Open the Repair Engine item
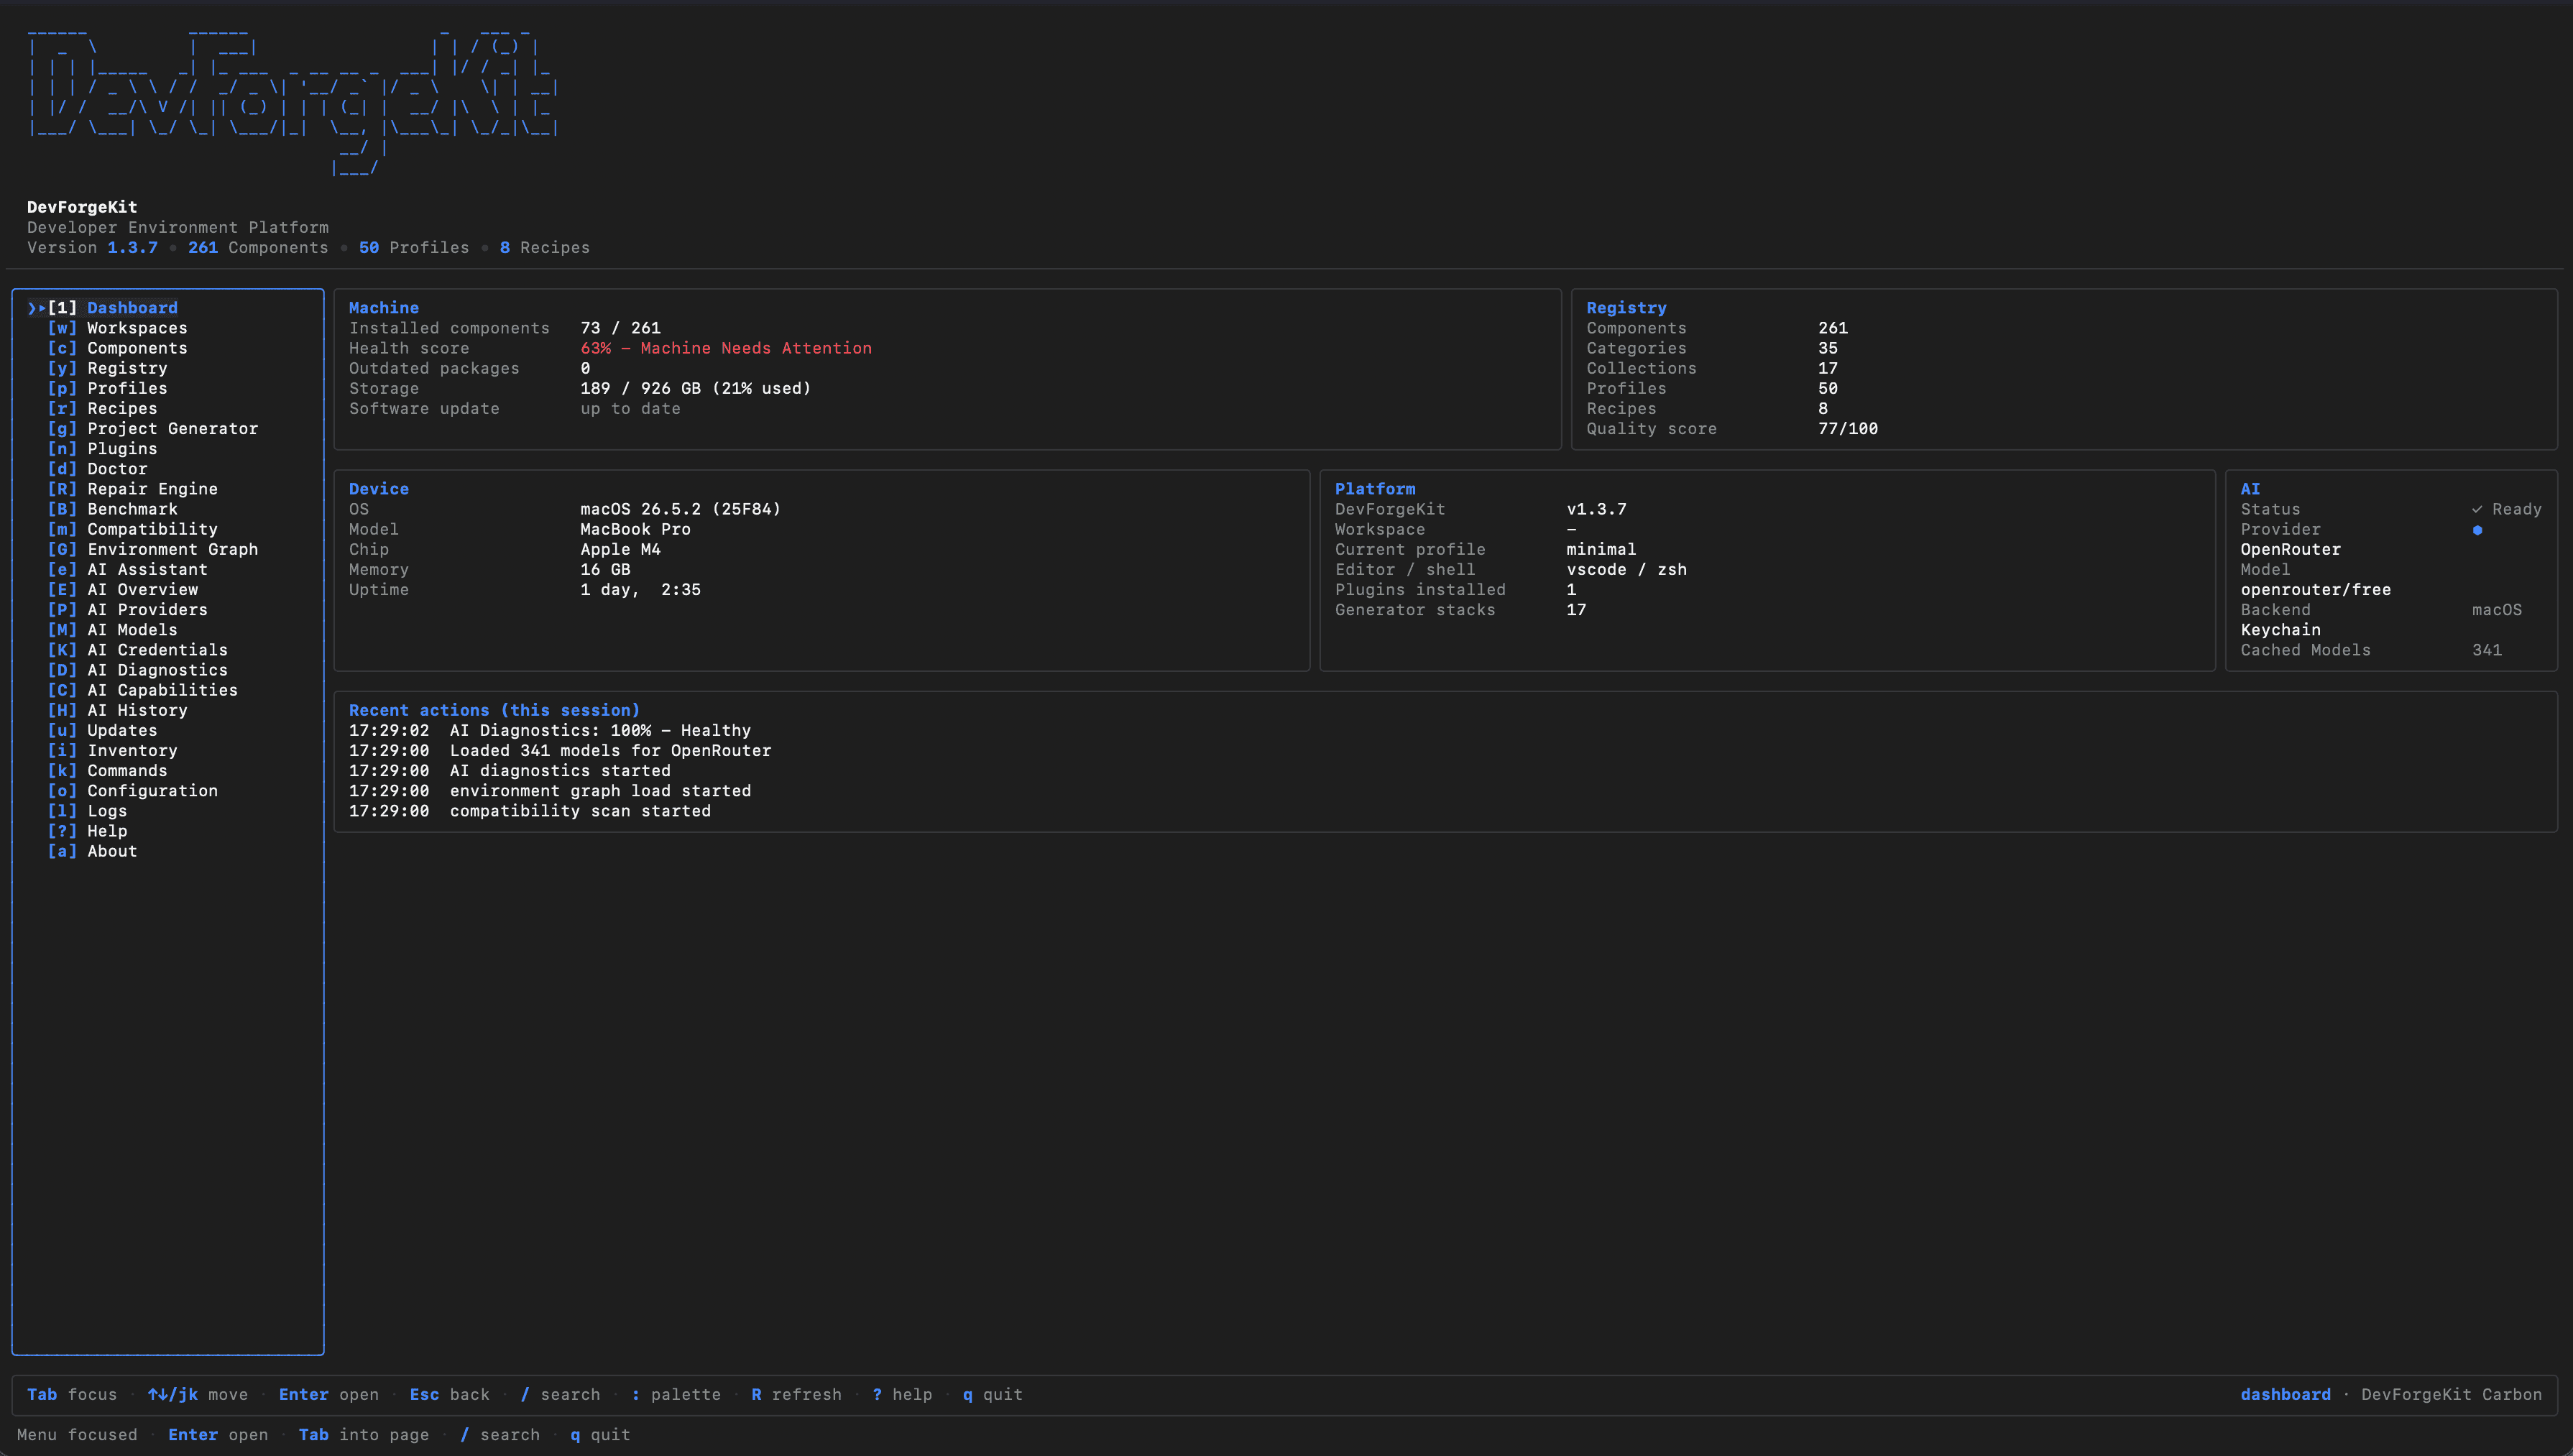 [132, 488]
